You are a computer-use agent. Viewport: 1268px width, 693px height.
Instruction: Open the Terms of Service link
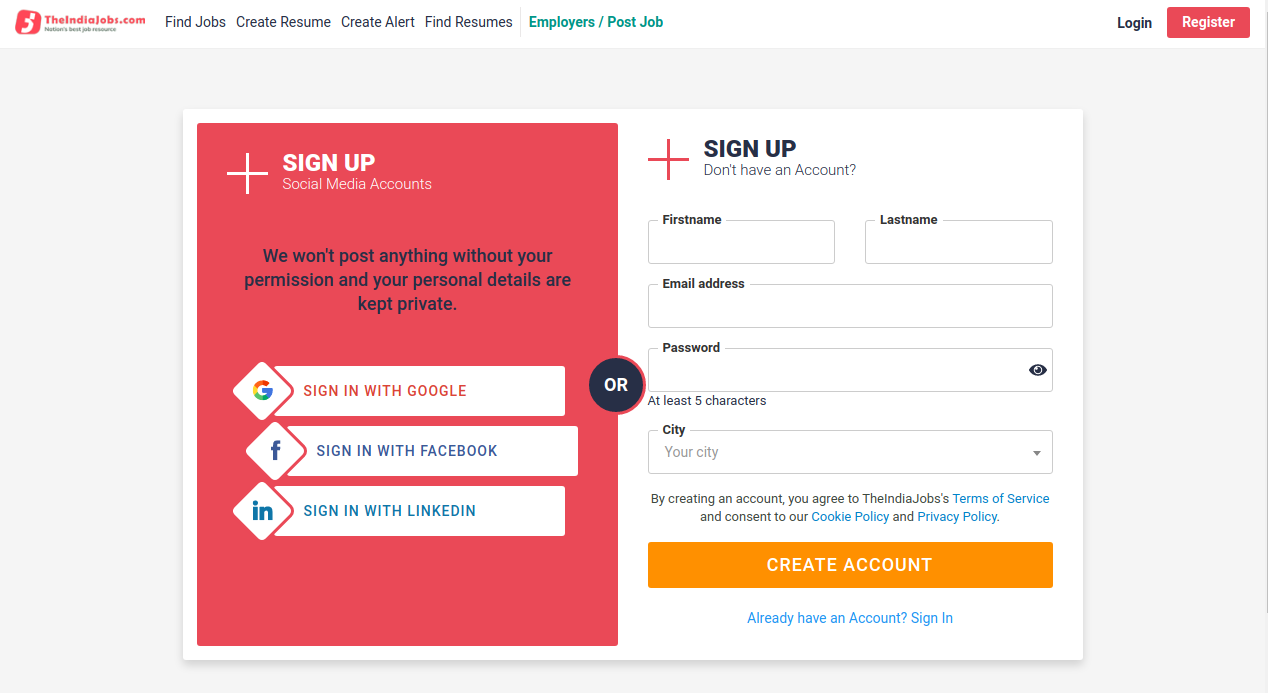[1000, 498]
